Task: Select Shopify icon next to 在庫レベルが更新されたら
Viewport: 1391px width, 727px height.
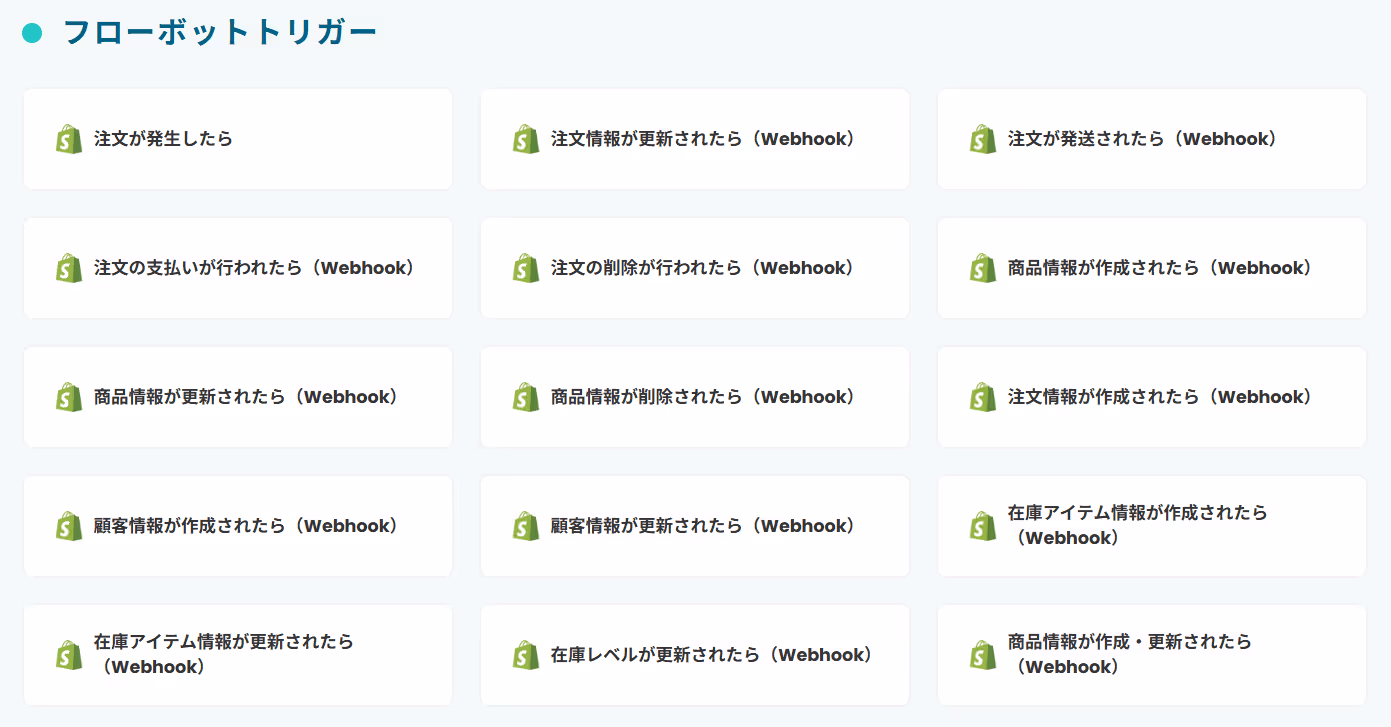Action: click(526, 655)
